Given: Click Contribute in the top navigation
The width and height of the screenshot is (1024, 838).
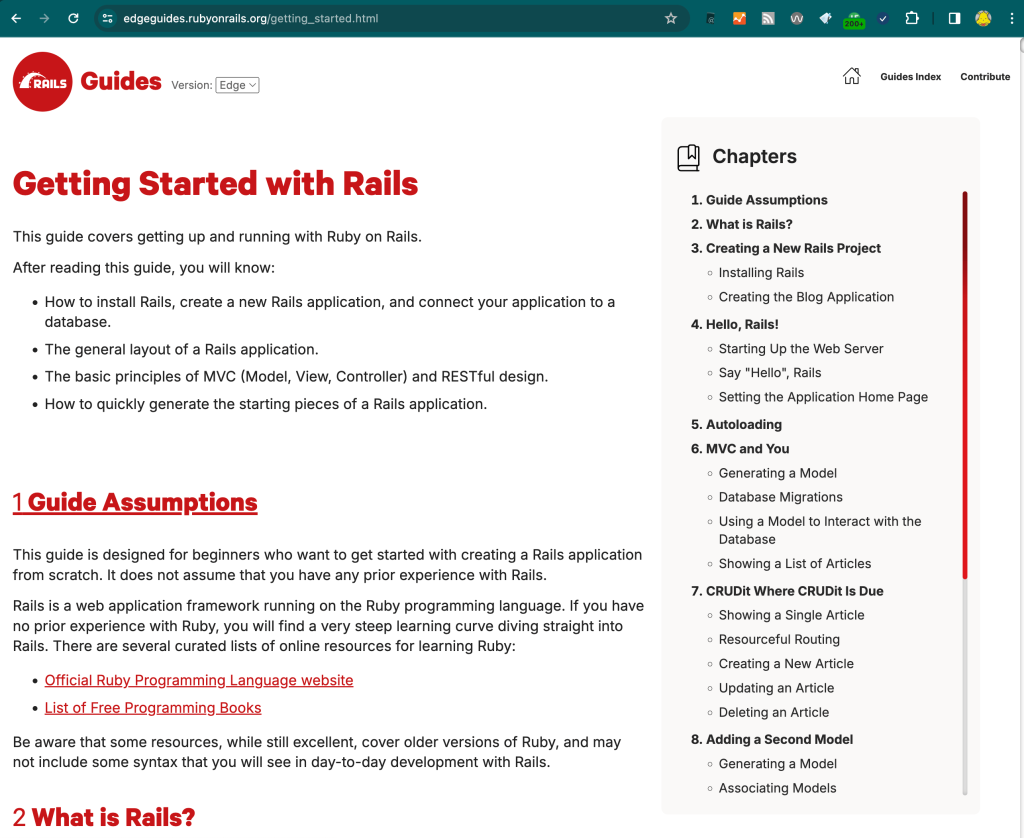Looking at the screenshot, I should pyautogui.click(x=985, y=76).
